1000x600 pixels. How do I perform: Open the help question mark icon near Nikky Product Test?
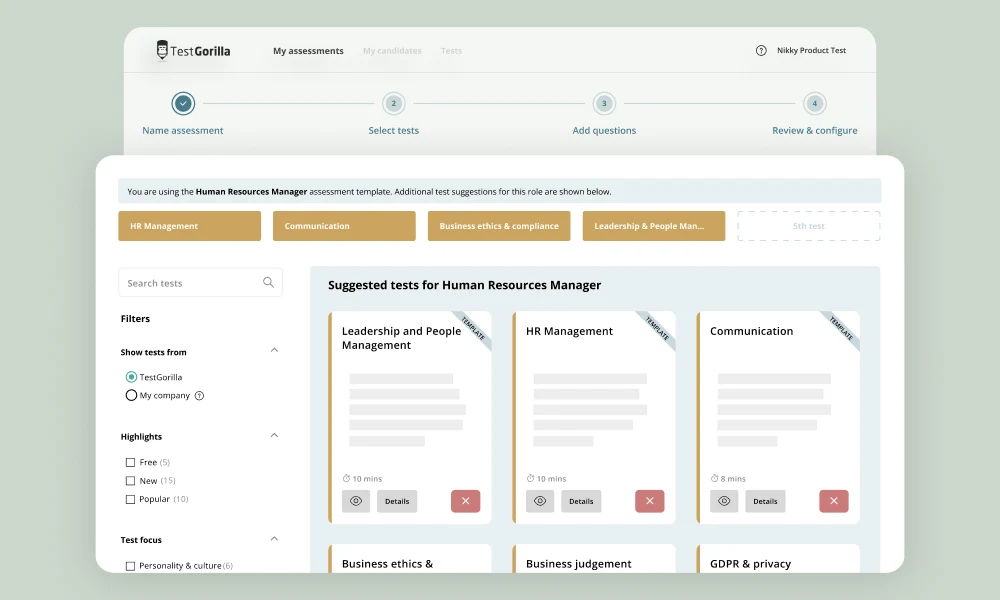coord(762,50)
